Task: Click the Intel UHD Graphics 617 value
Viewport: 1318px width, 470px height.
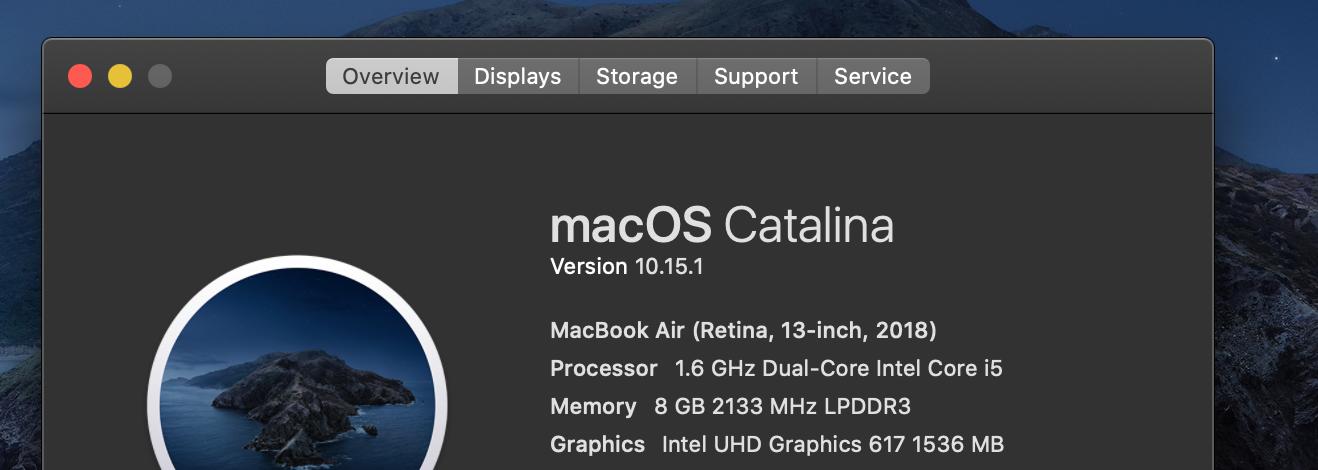Action: (832, 444)
